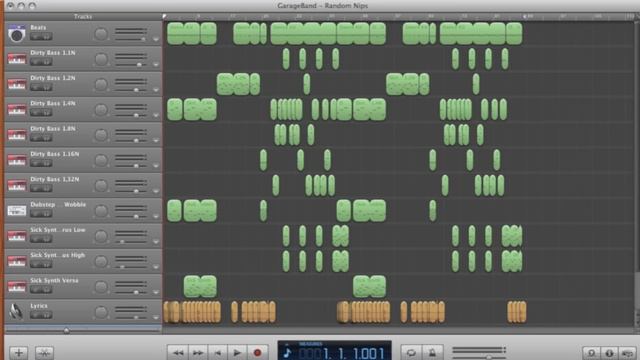This screenshot has width=640, height=360.
Task: Click the Dubstep Wobble synth track icon
Action: 17,211
